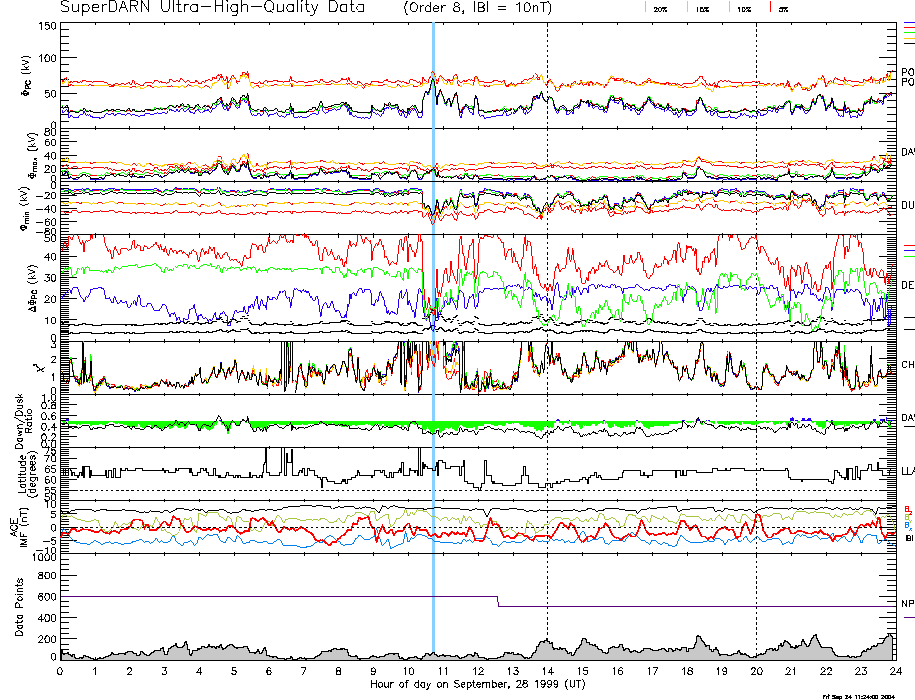Viewport: 915px width, 700px height.
Task: Click the |B| legend label at right
Action: (x=908, y=538)
